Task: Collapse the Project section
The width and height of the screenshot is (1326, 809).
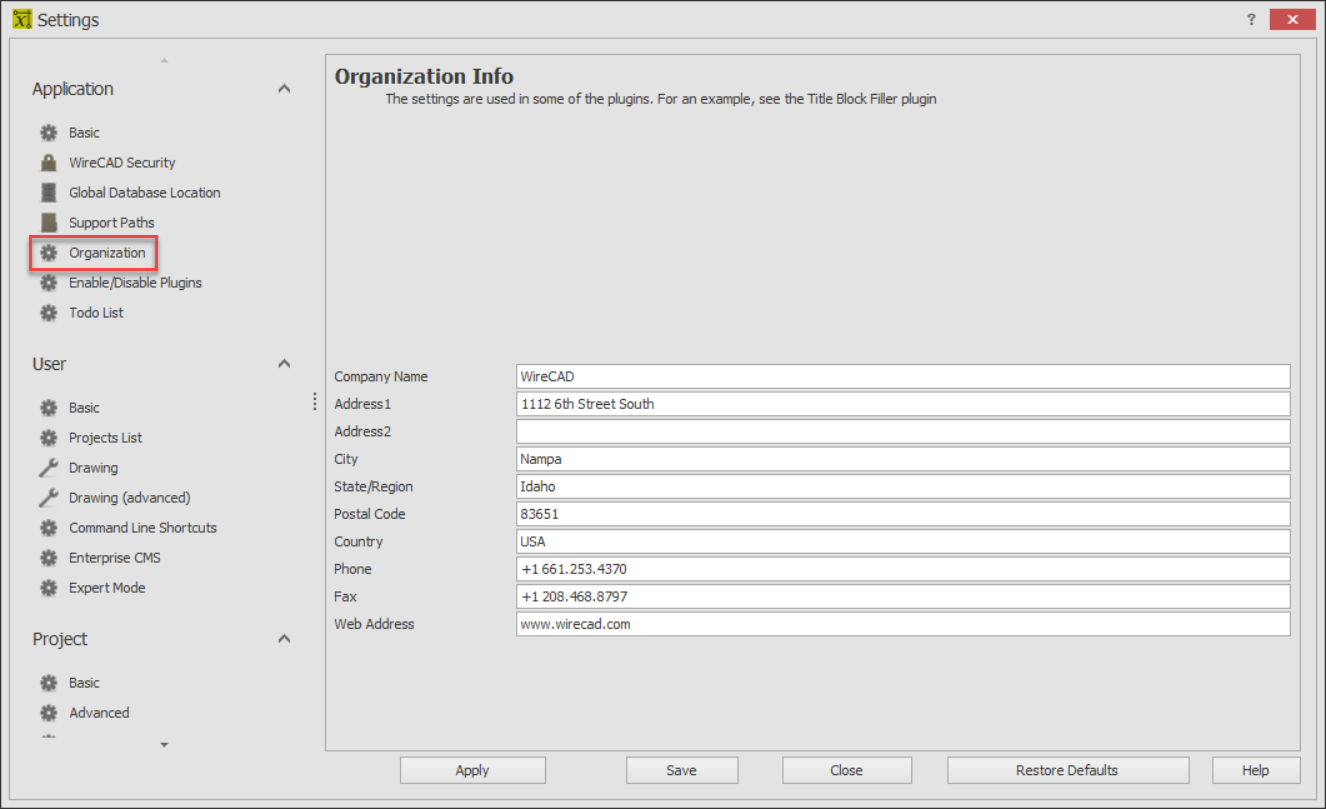Action: point(284,639)
